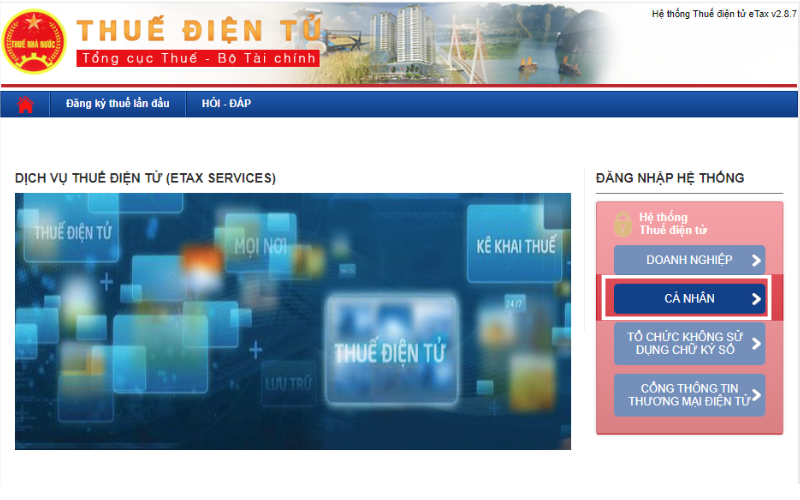Click the padlock icon in login panel

point(622,224)
